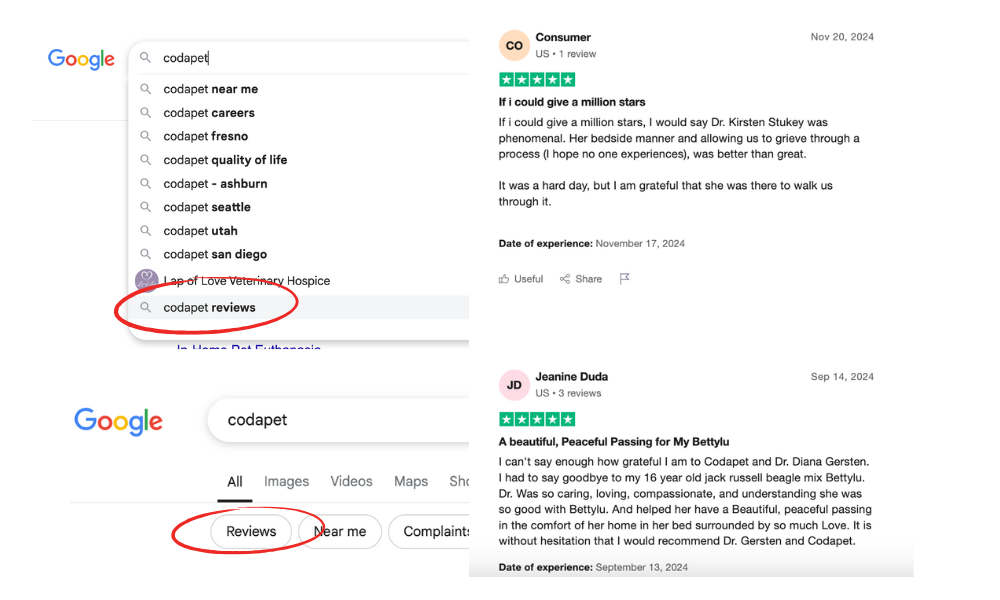The width and height of the screenshot is (1000, 600).
Task: Select the circled Reviews filter chip
Action: point(250,531)
